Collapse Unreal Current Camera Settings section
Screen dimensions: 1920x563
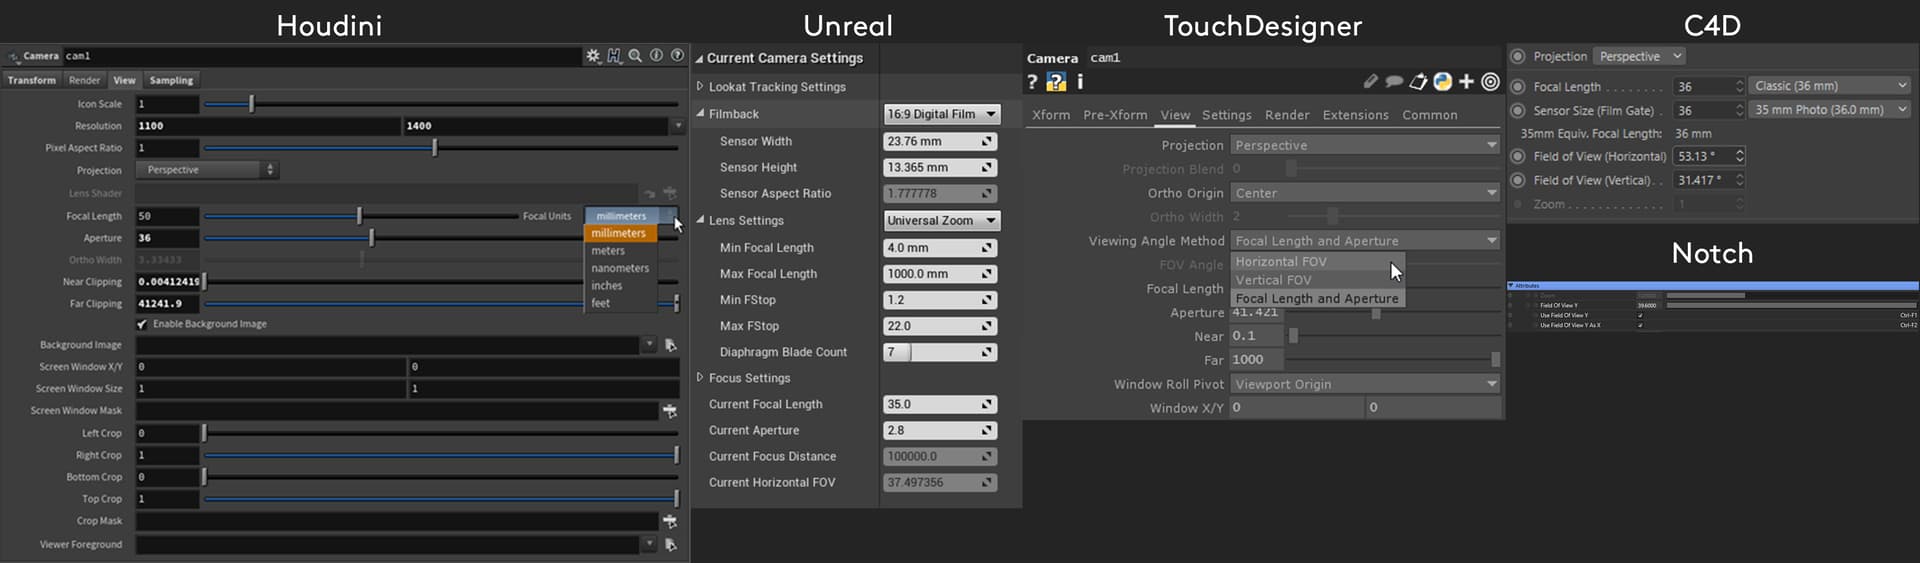[x=699, y=58]
